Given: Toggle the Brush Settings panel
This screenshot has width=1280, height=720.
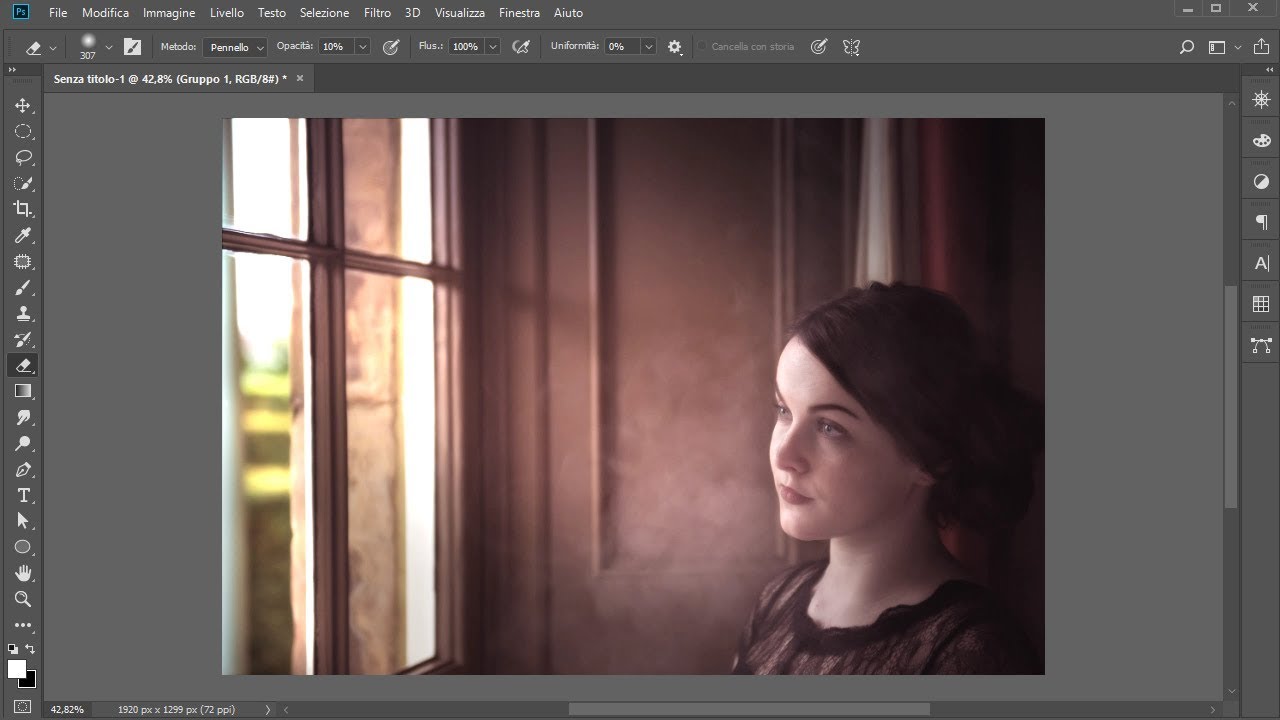Looking at the screenshot, I should [x=132, y=47].
